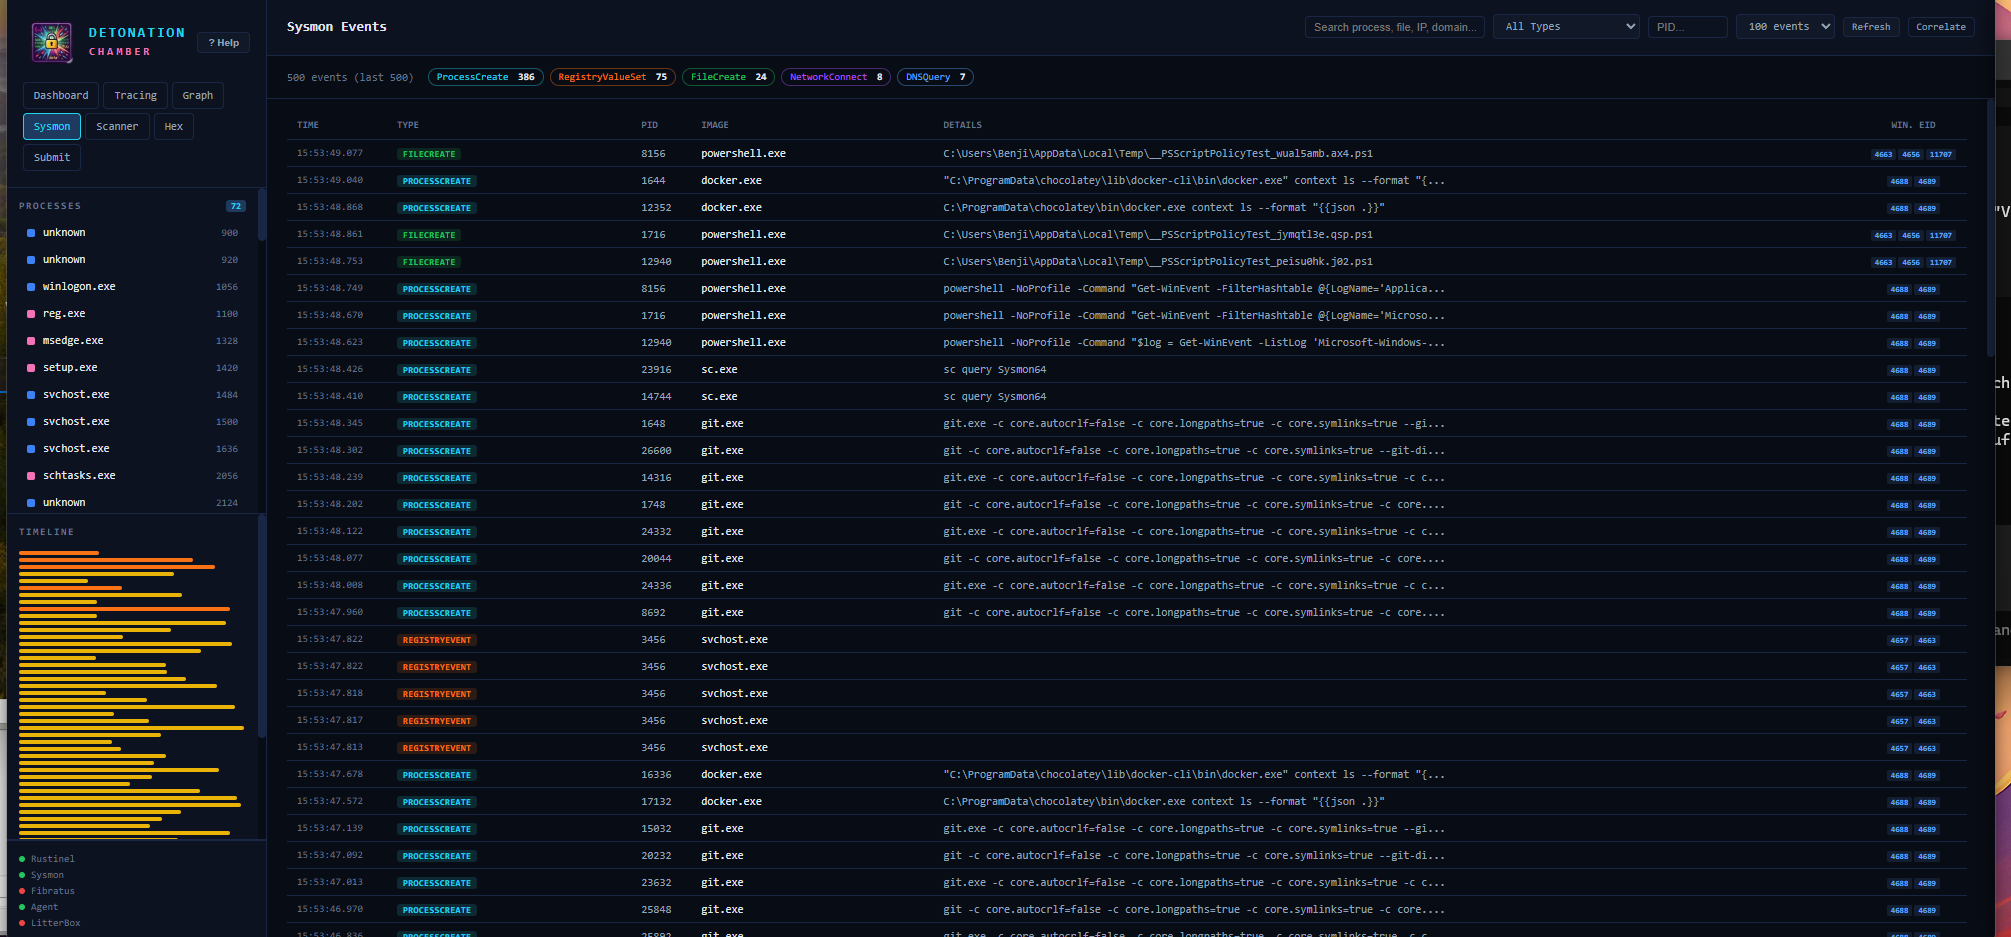The height and width of the screenshot is (937, 2011).
Task: Click the Refresh button
Action: (1871, 27)
